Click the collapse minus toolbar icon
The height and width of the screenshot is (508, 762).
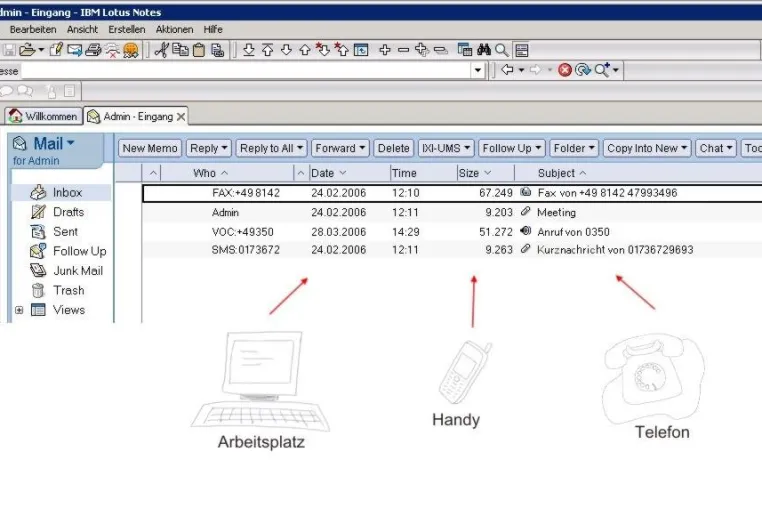tap(403, 50)
